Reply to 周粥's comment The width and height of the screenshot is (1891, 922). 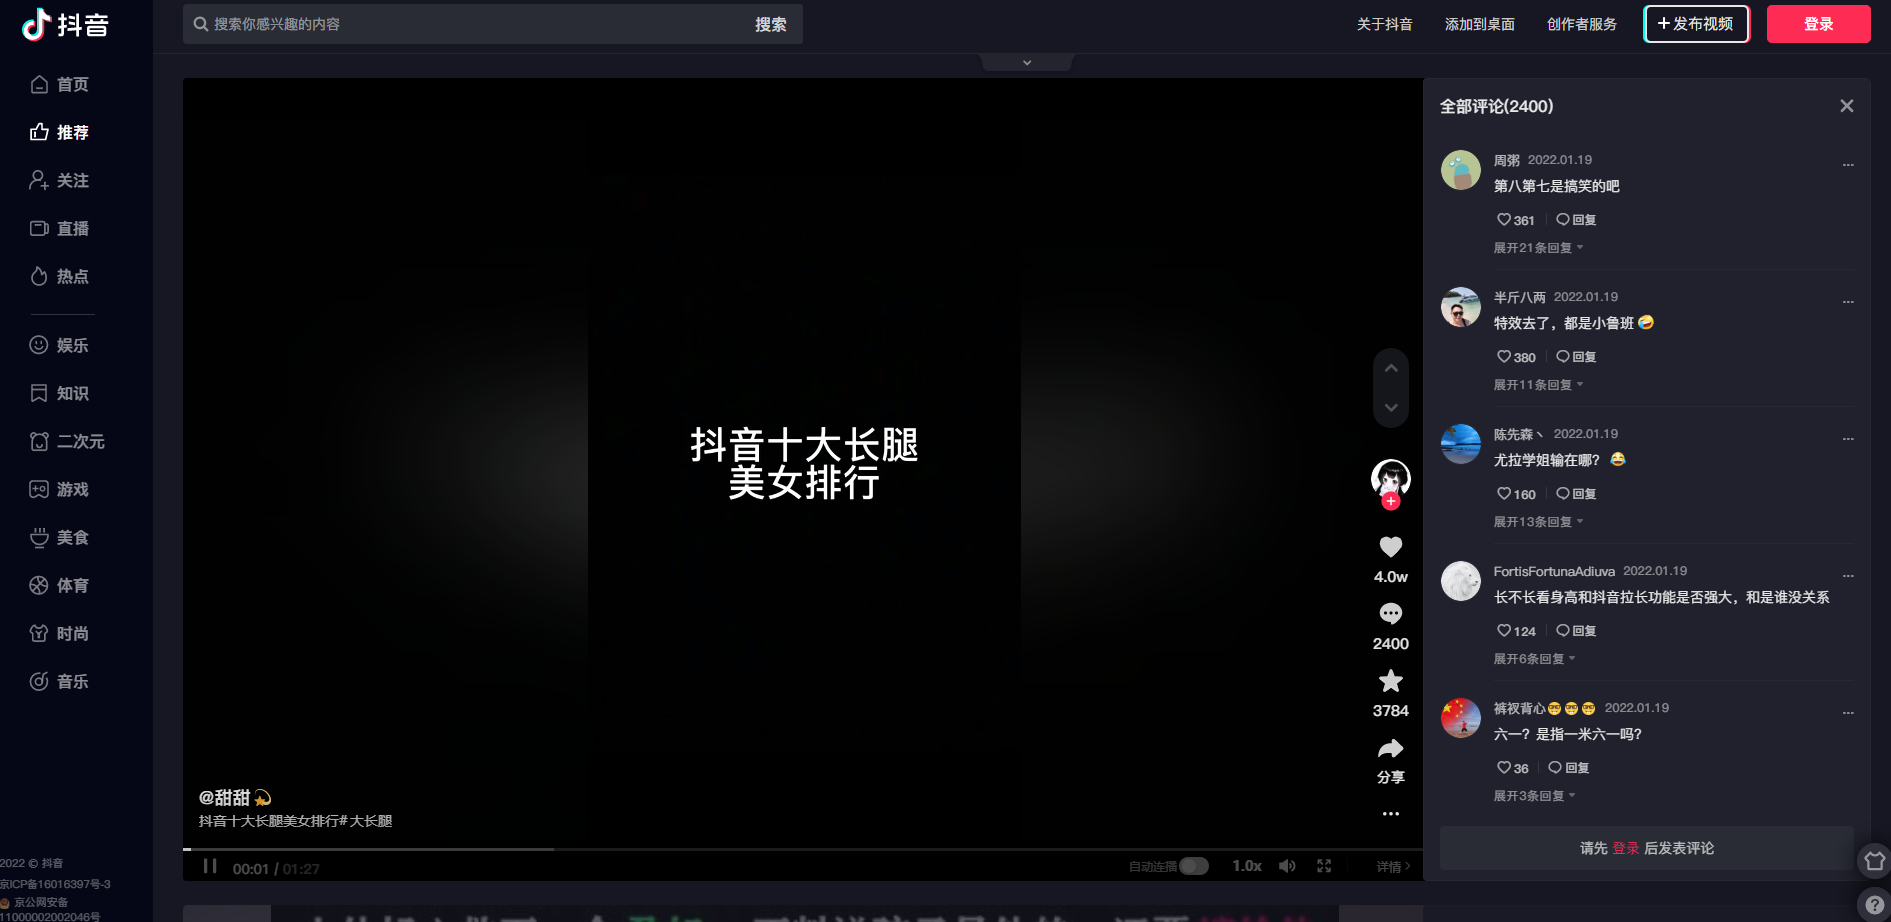(x=1576, y=220)
